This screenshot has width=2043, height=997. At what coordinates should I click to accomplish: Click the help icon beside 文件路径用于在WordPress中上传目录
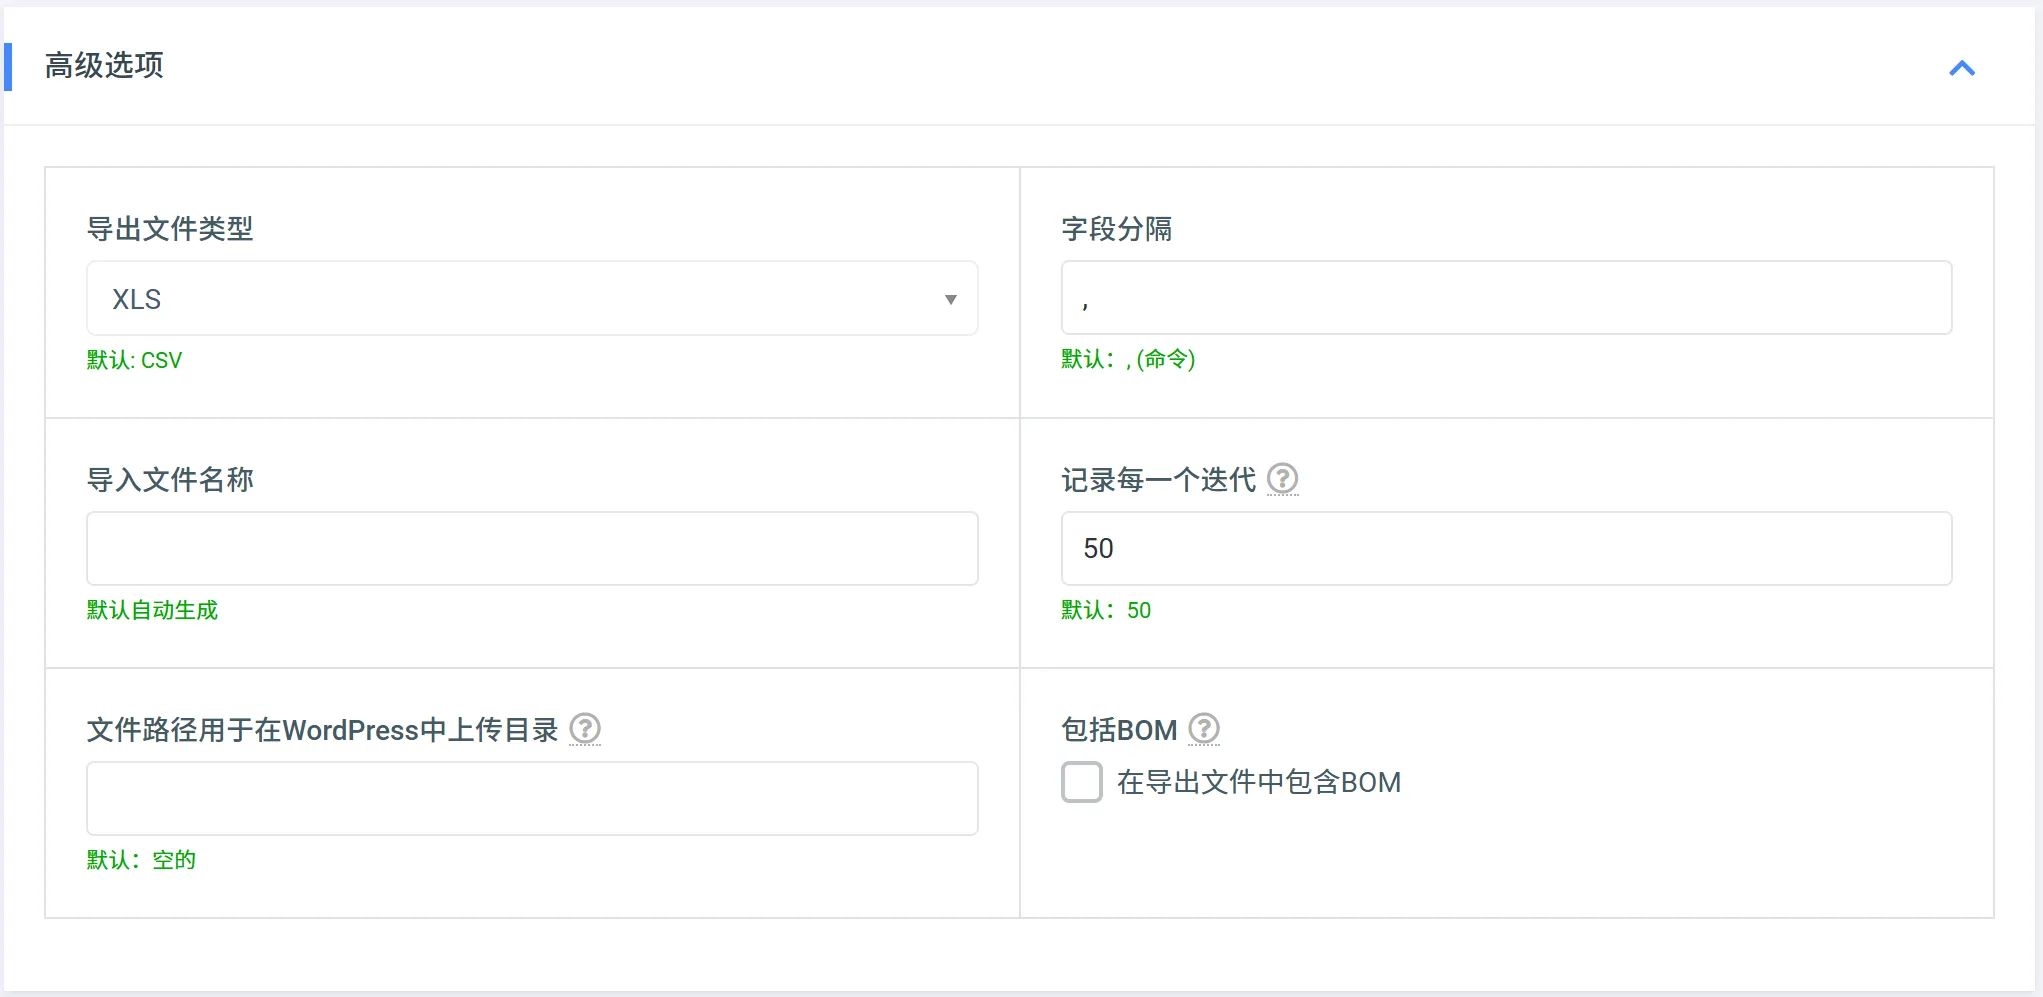[585, 729]
